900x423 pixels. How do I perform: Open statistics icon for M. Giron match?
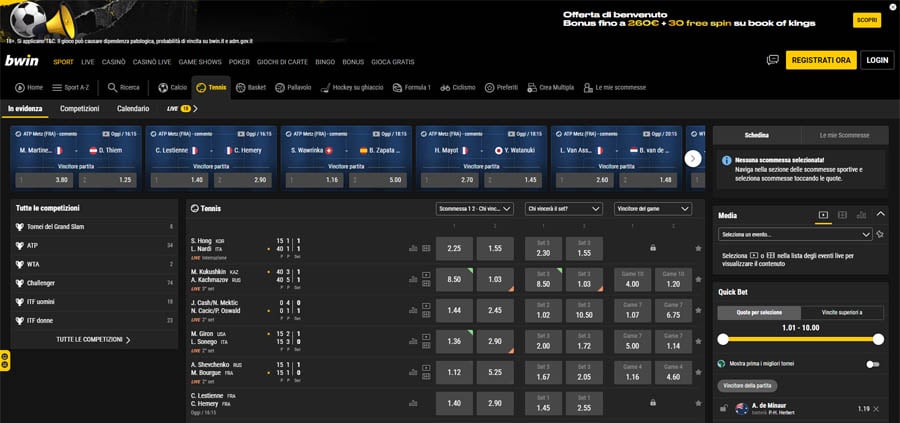(413, 341)
